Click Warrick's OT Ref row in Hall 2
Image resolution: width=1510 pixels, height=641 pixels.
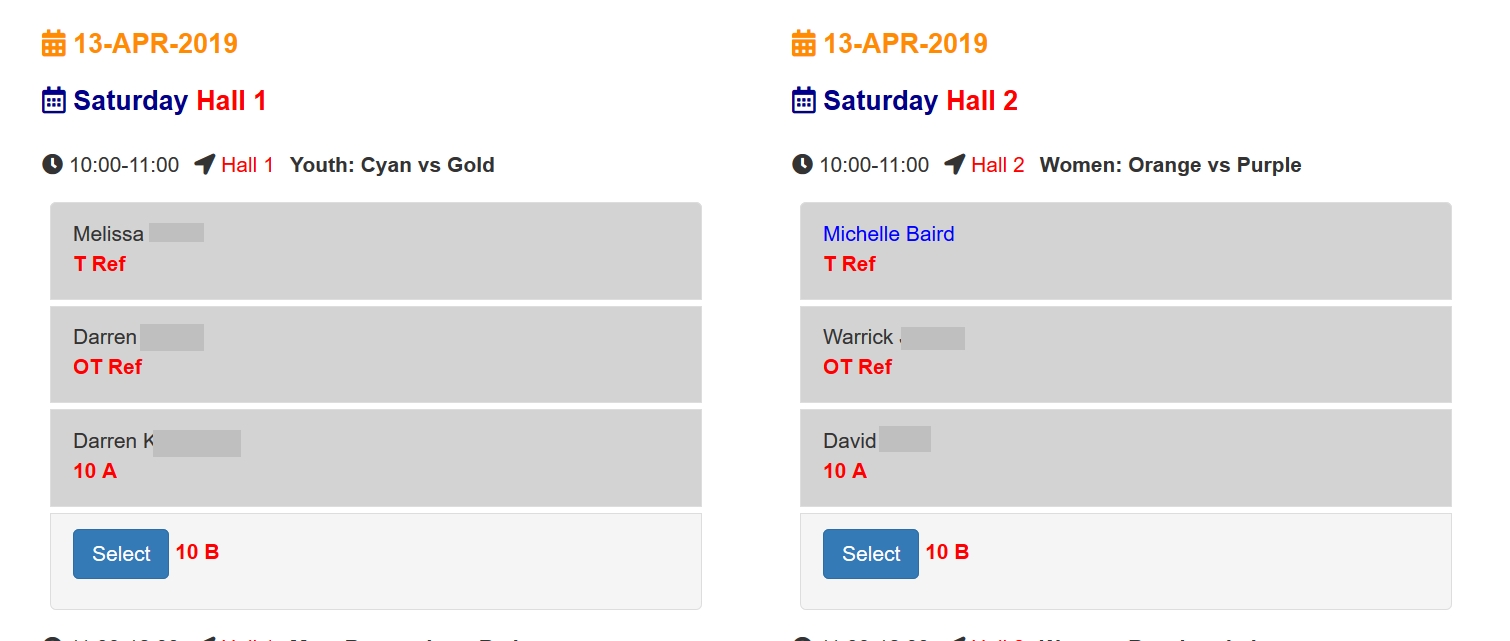[1125, 353]
